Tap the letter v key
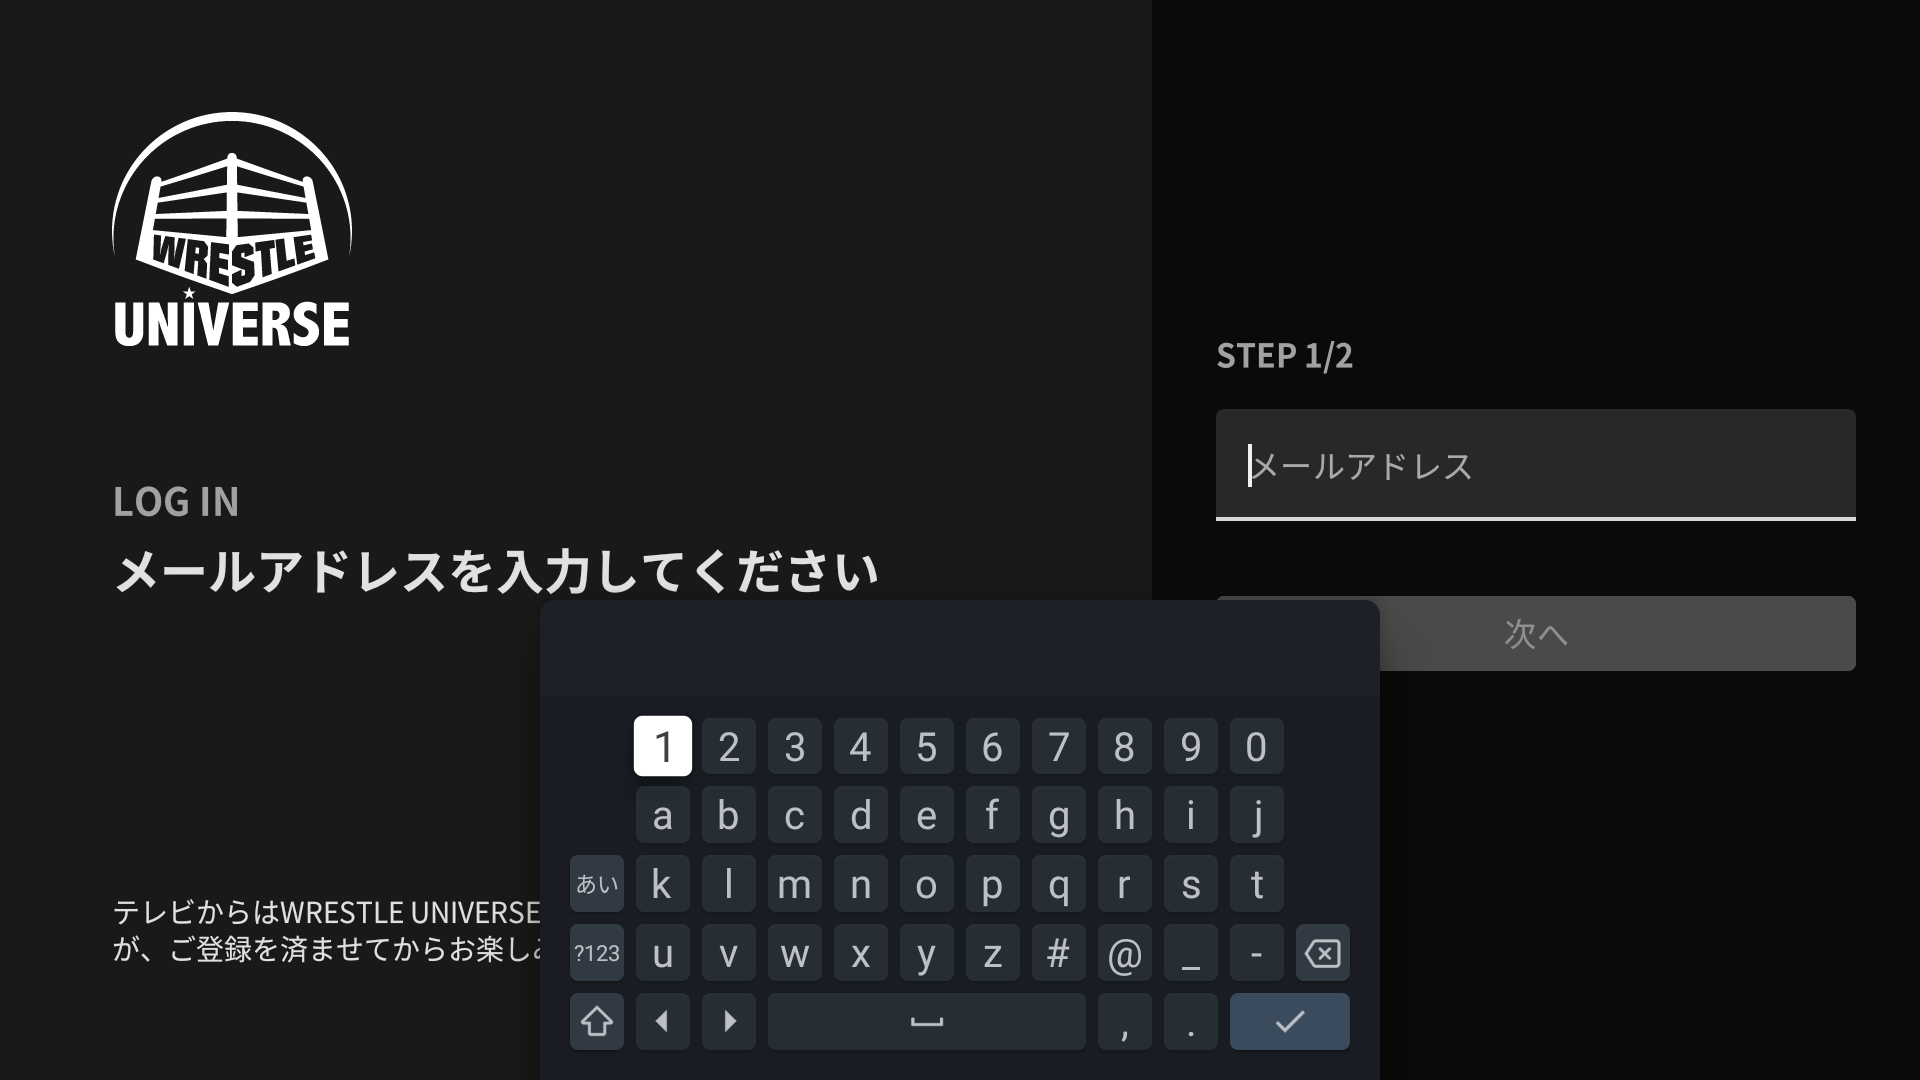1920x1080 pixels. click(728, 953)
